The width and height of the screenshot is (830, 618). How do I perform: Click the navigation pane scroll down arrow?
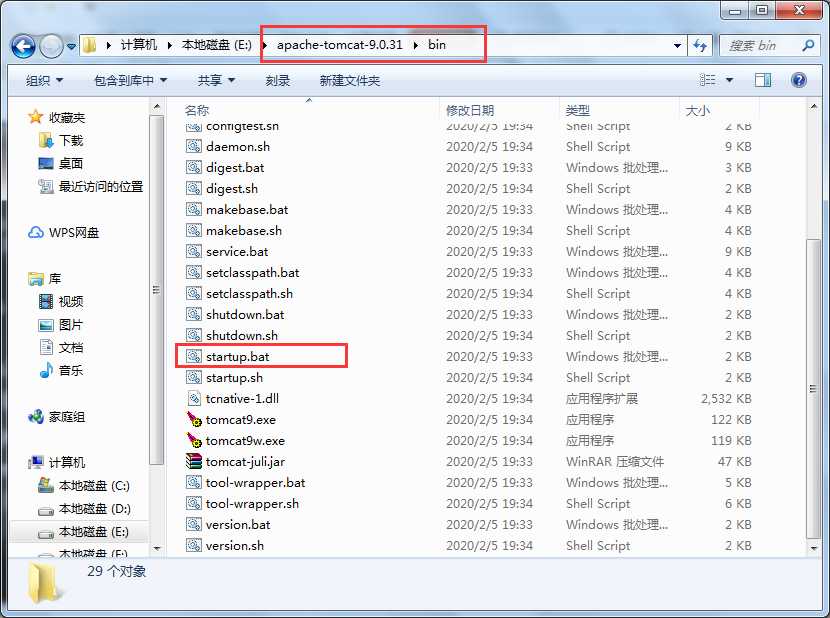point(157,548)
